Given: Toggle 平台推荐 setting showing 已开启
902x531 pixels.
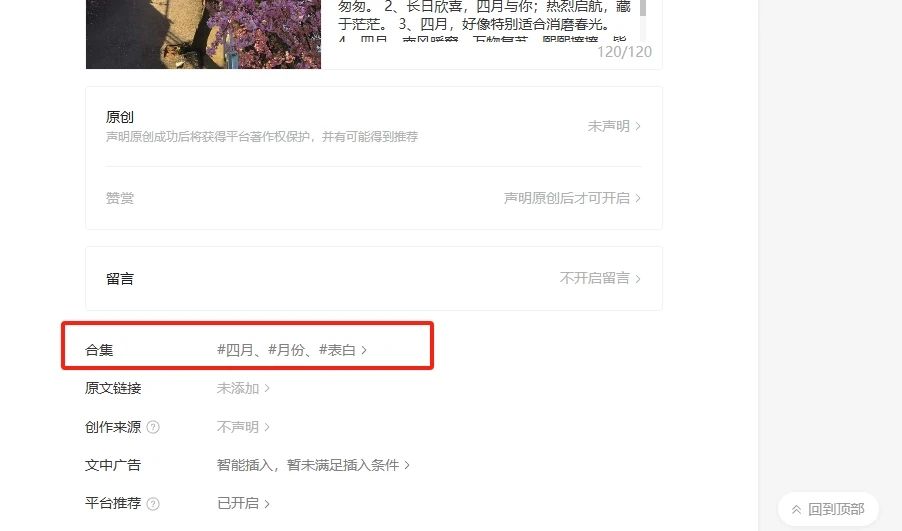Looking at the screenshot, I should coord(243,503).
